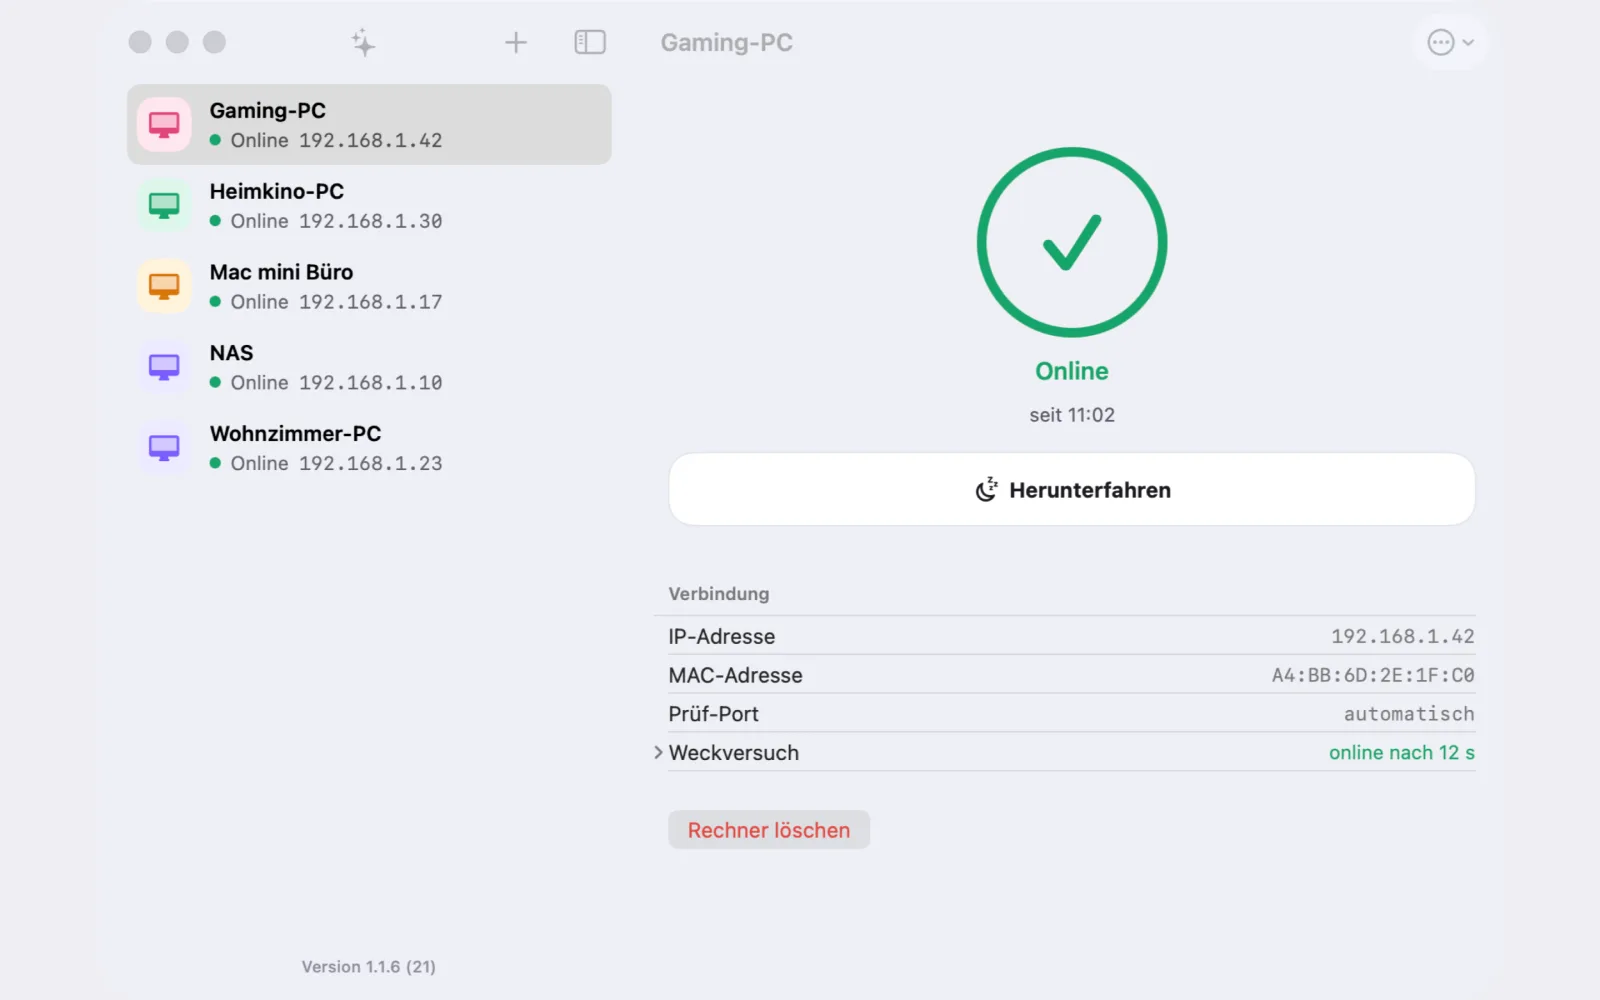Click the pink Gaming-PC monitor icon
This screenshot has width=1600, height=1000.
tap(164, 124)
